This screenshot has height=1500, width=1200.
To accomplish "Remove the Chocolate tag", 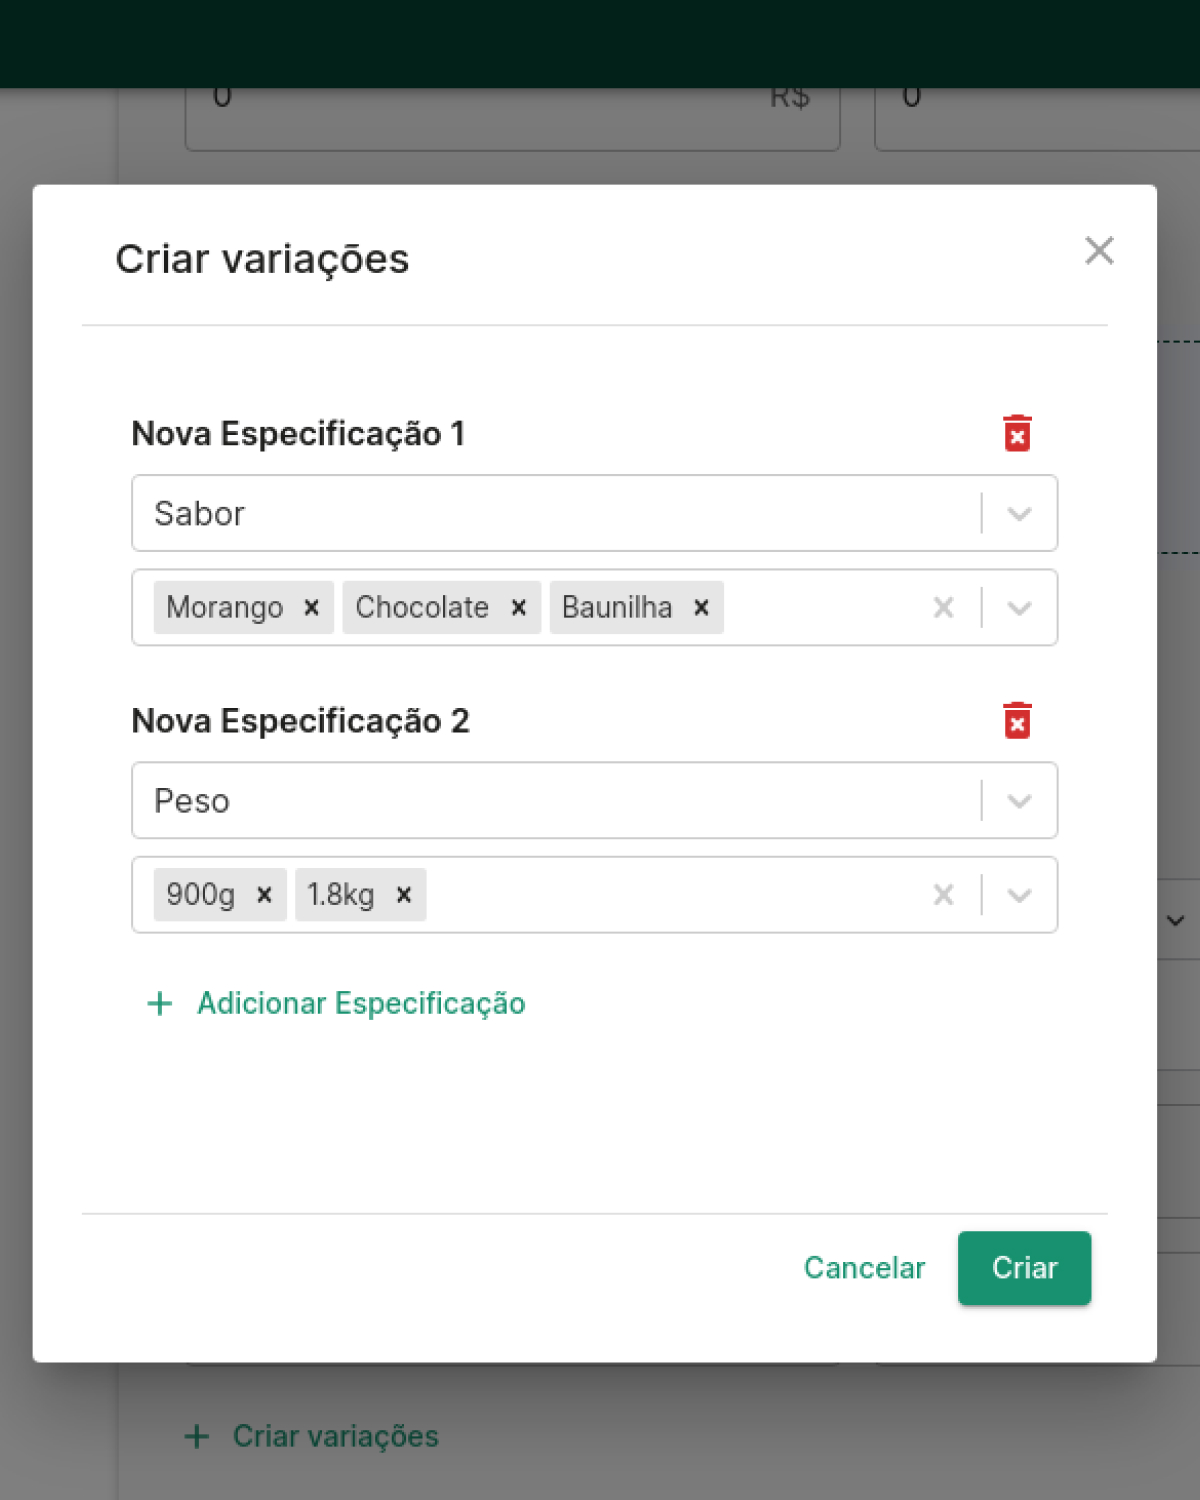I will click(519, 607).
